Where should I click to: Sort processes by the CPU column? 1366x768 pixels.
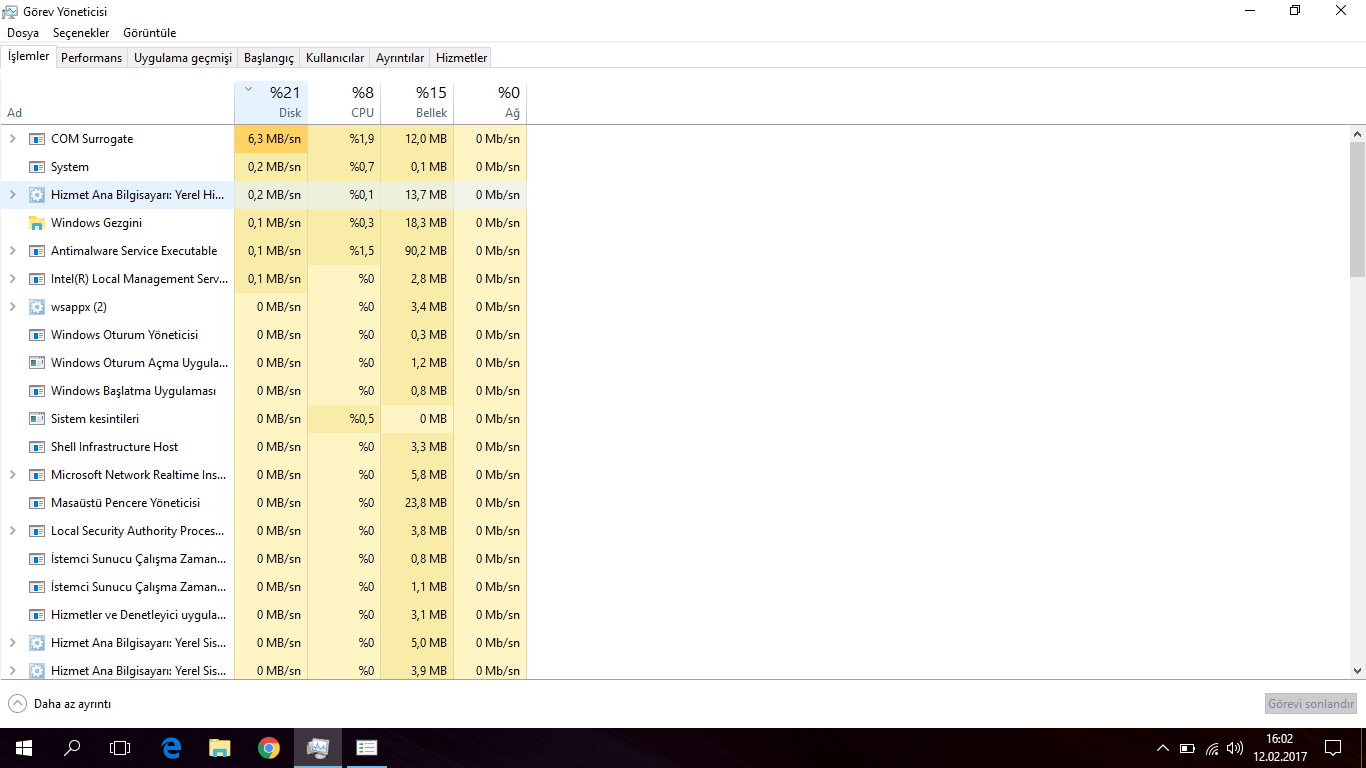(345, 102)
